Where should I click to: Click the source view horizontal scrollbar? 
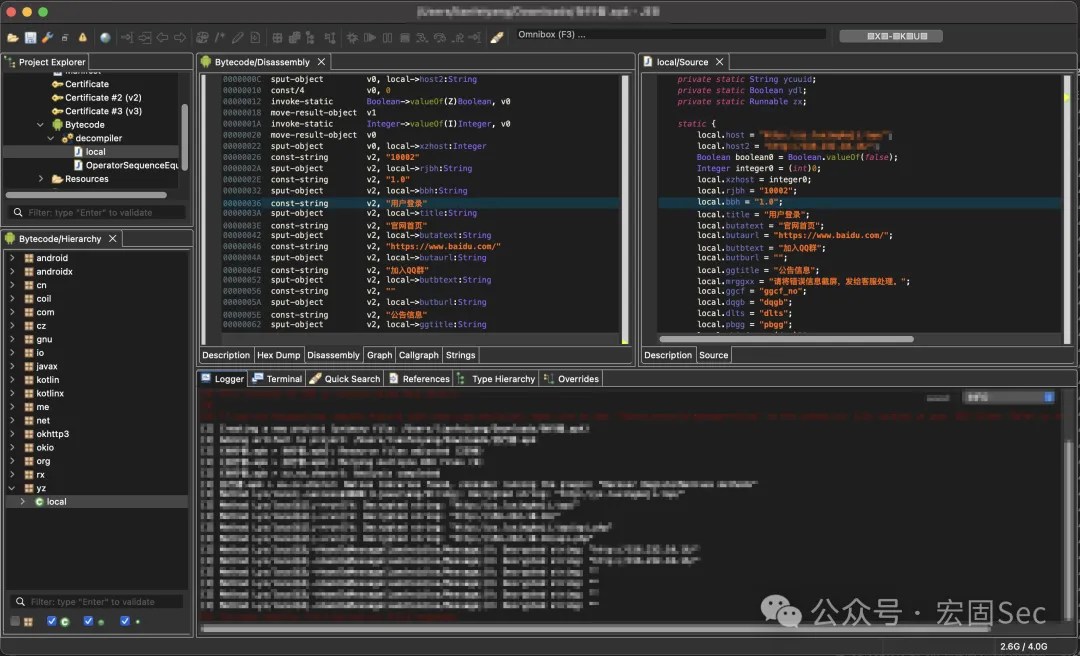point(786,339)
